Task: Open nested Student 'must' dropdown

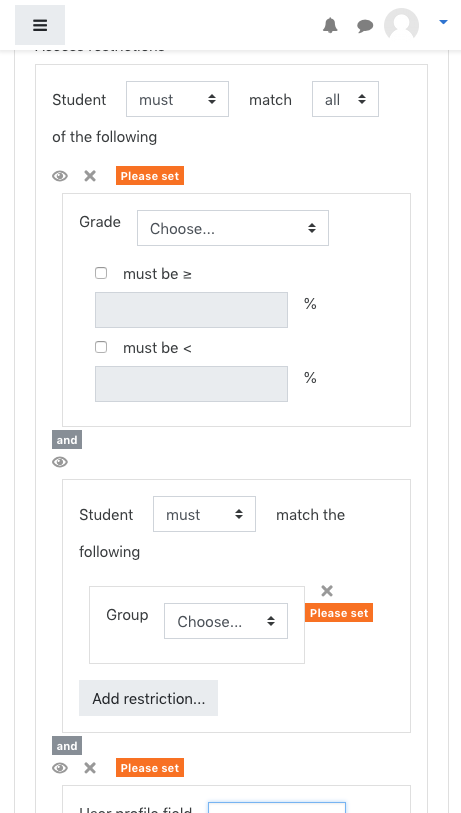Action: tap(204, 514)
